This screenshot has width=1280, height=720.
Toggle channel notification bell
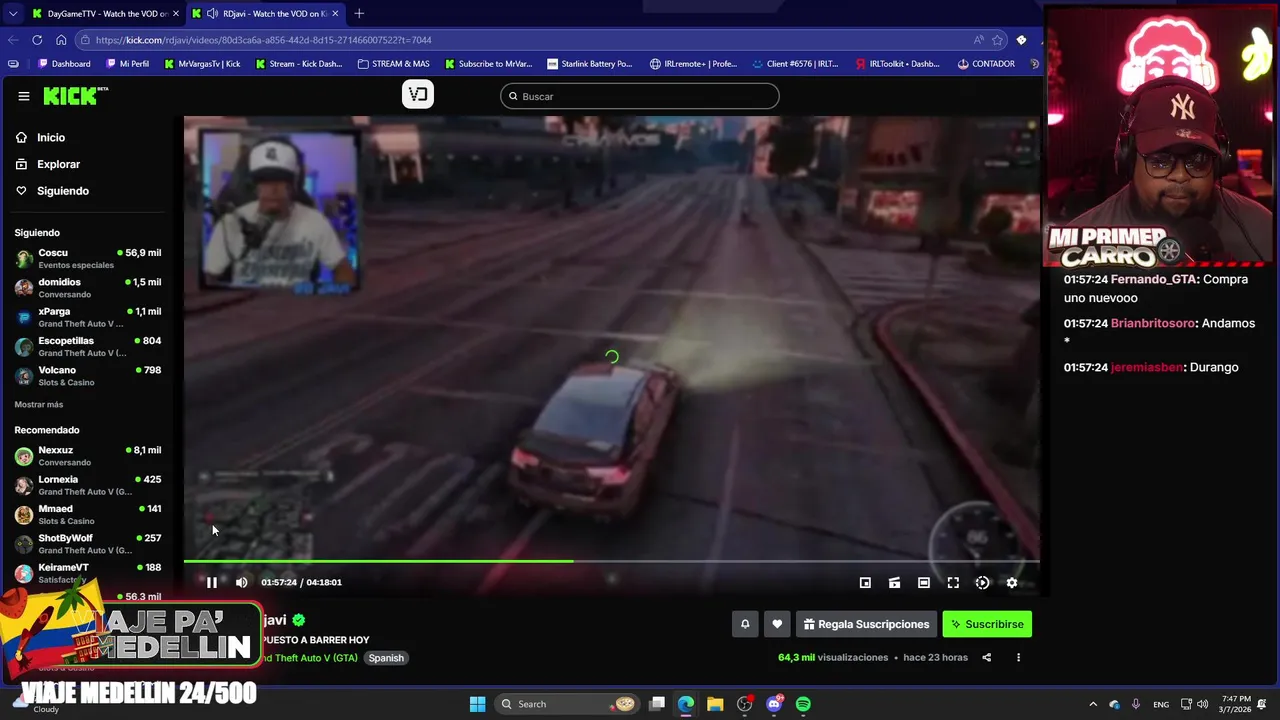point(745,624)
